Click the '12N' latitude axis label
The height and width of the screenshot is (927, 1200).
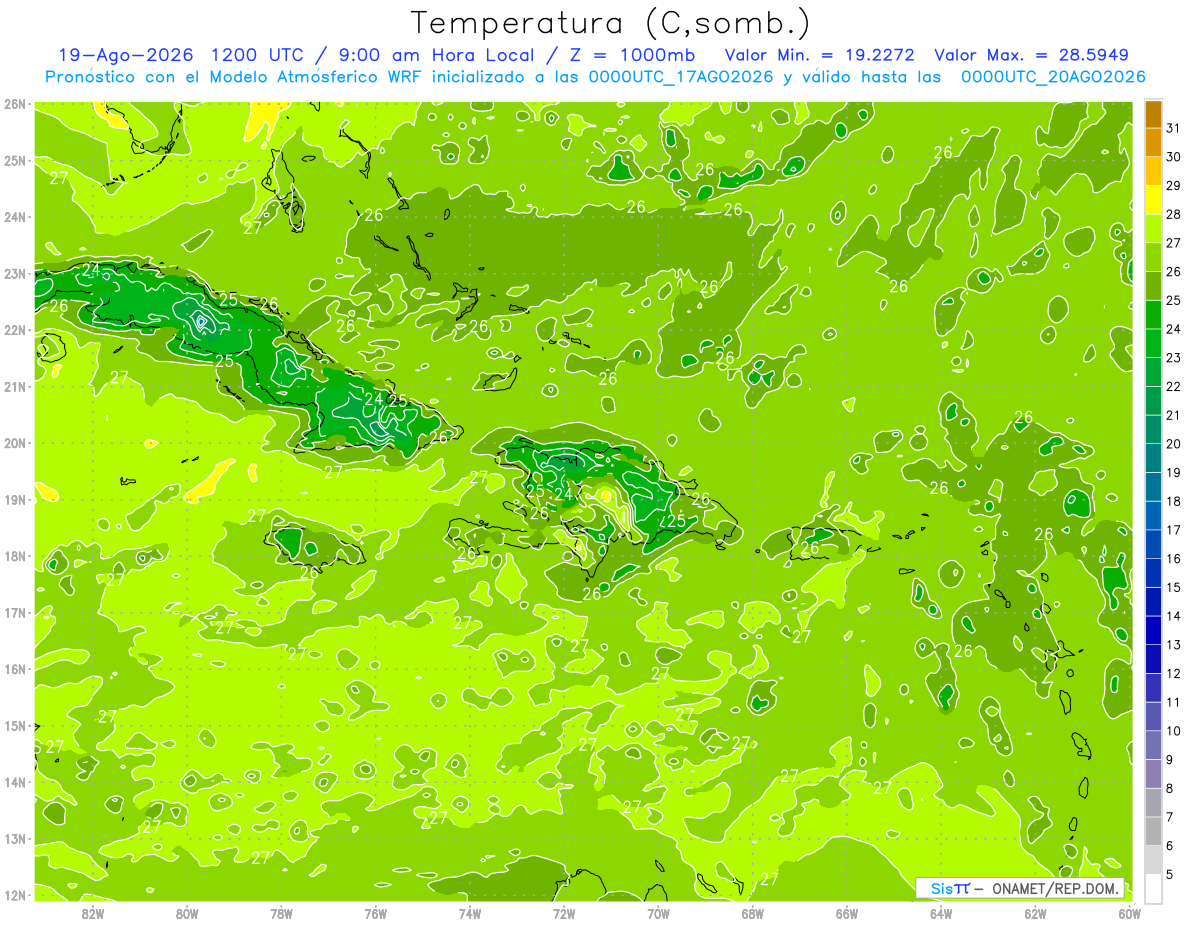tap(15, 895)
